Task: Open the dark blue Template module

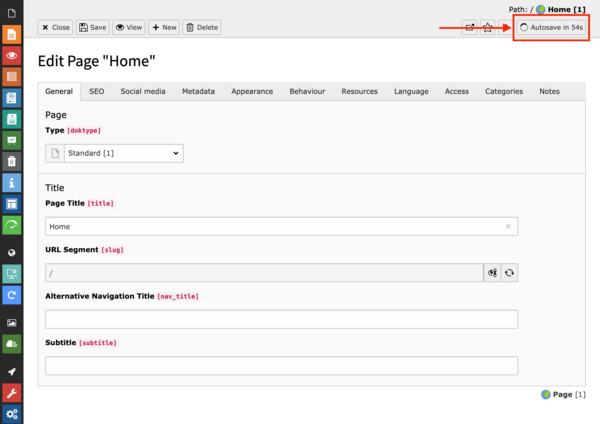Action: (x=11, y=204)
